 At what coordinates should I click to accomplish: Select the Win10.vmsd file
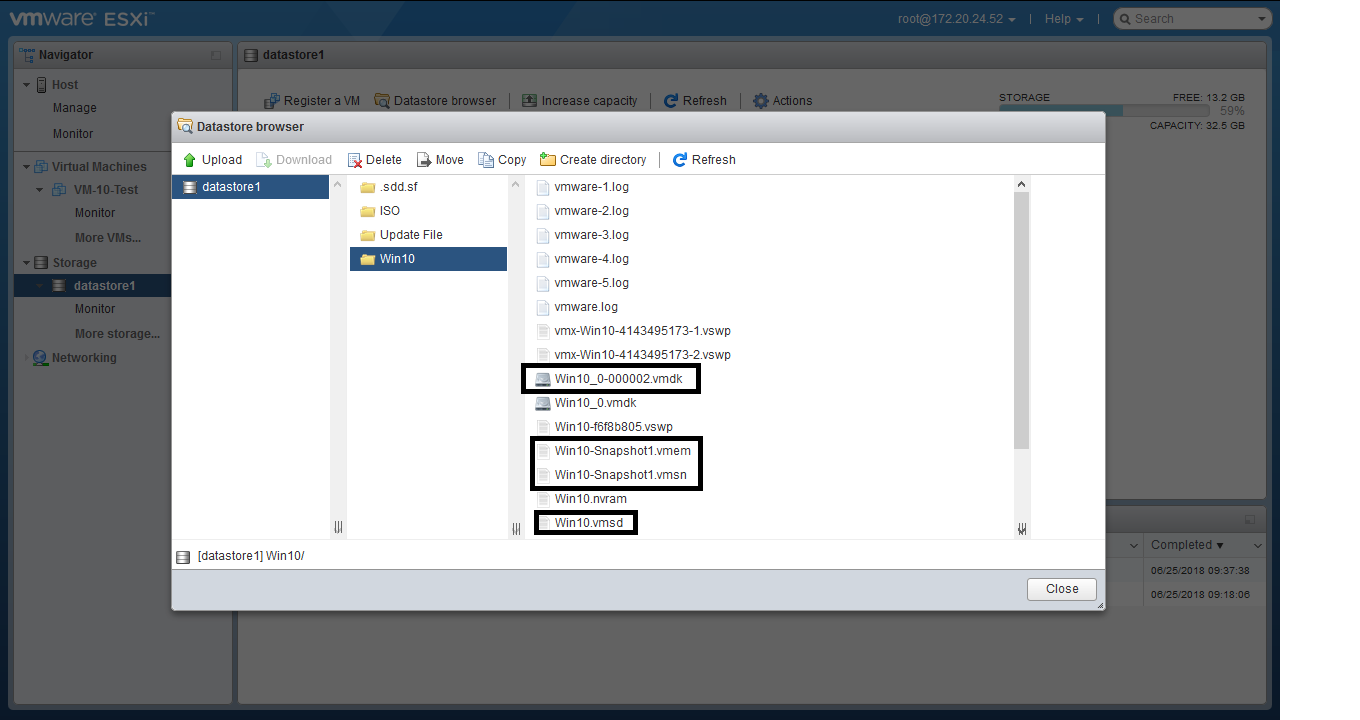[588, 523]
